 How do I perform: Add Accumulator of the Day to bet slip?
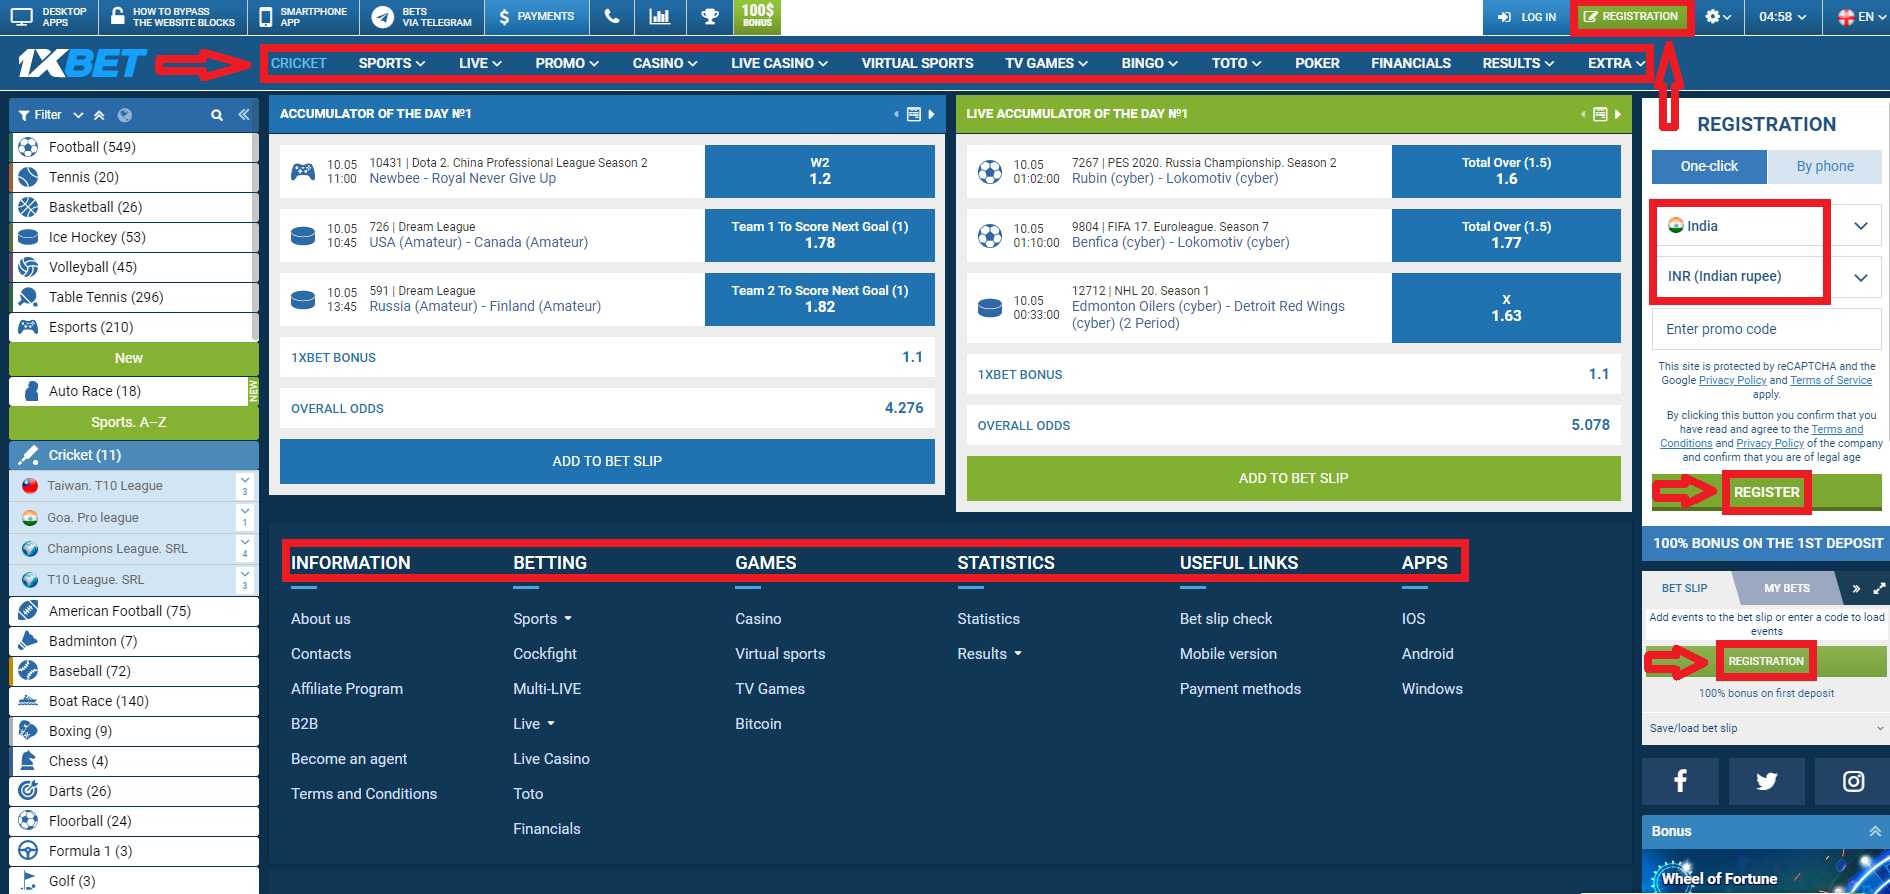[607, 461]
